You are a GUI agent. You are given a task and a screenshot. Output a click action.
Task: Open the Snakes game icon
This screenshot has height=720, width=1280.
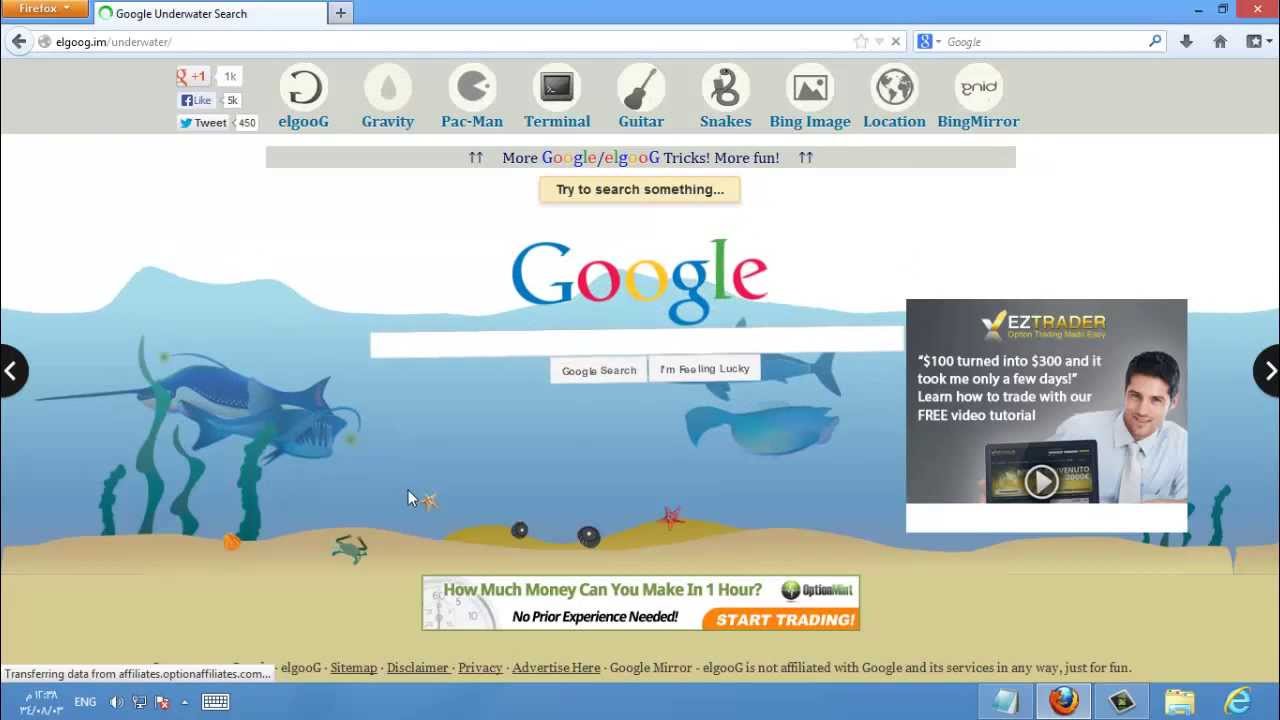tap(725, 89)
